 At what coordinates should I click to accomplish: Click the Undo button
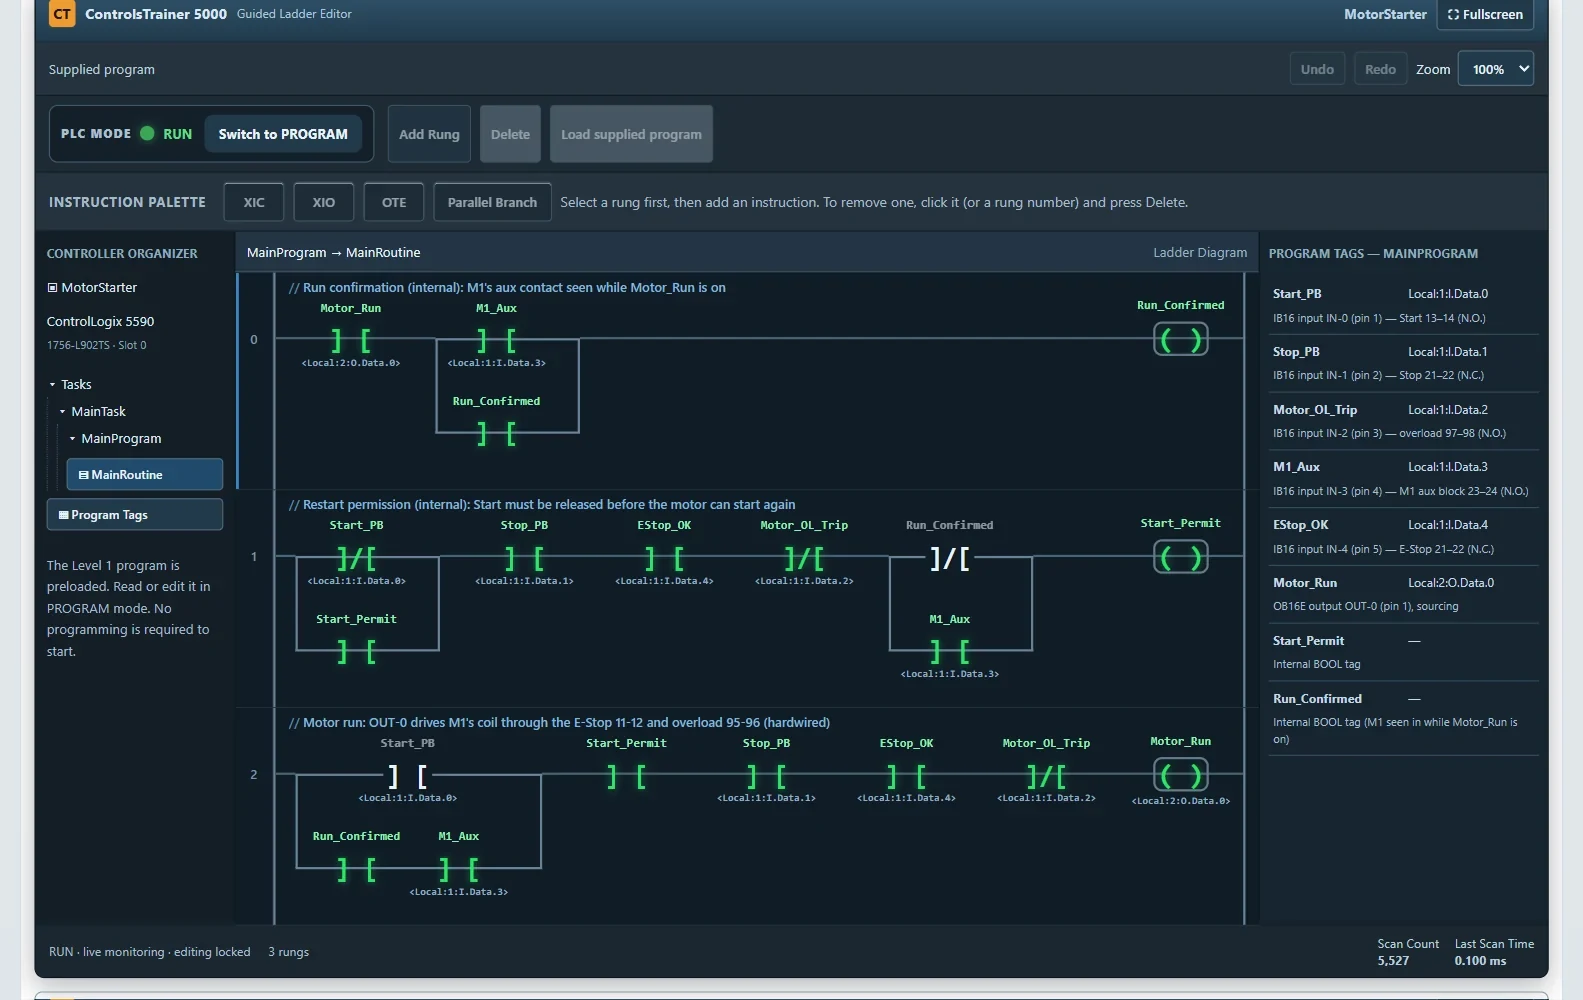tap(1317, 69)
